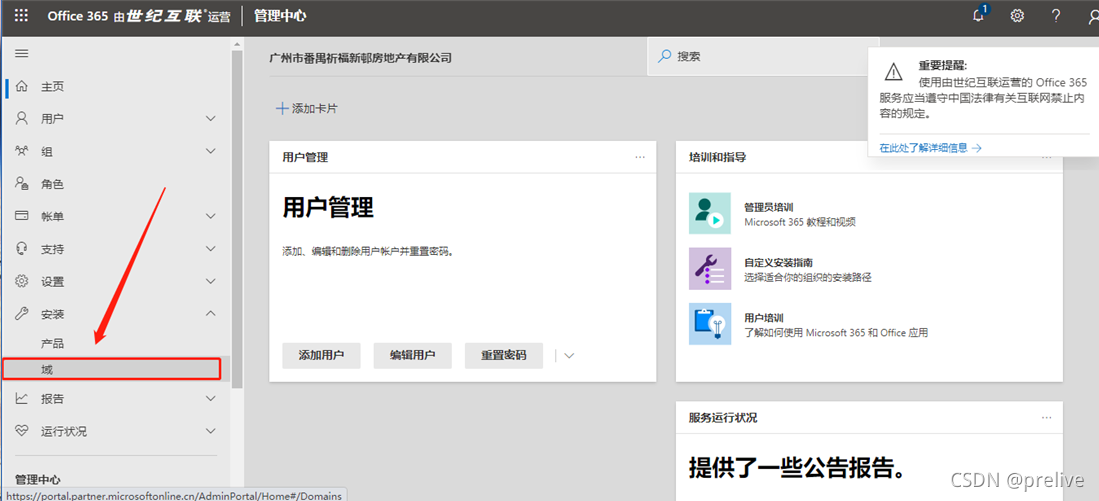Collapse the 安装 menu chevron
Viewport: 1099px width, 501px height.
[x=210, y=314]
